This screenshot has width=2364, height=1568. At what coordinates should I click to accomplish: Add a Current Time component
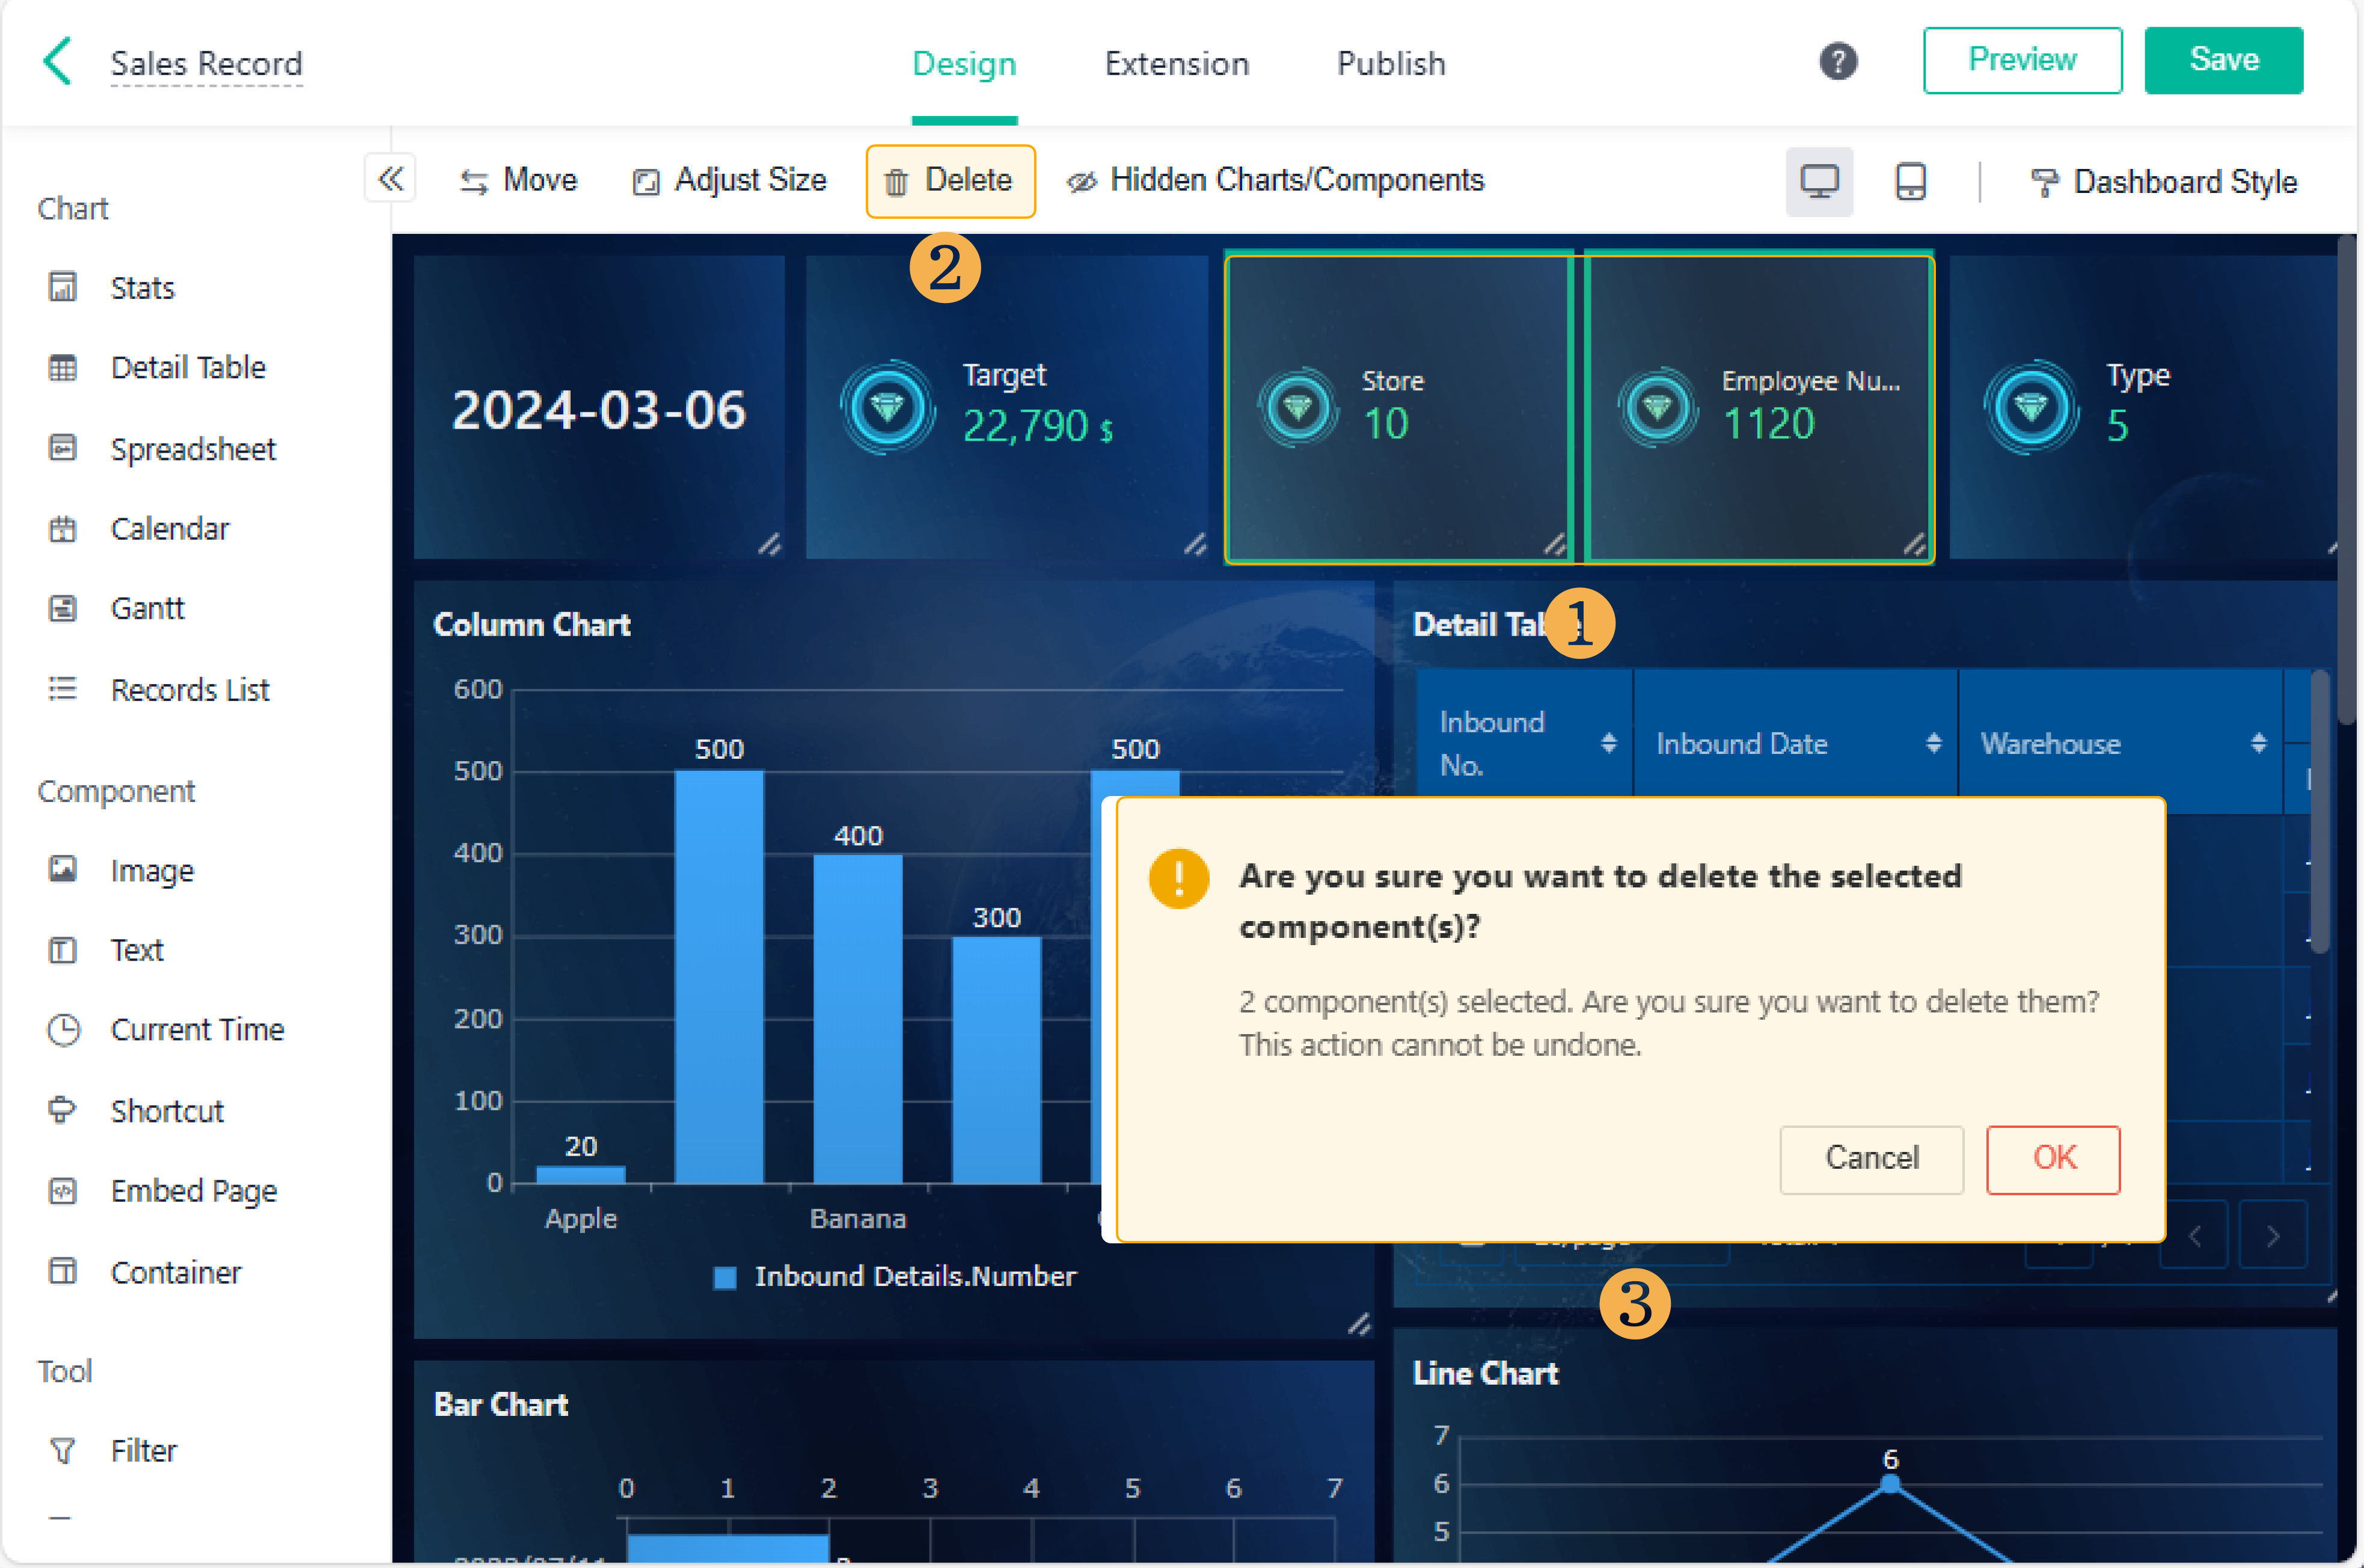(x=166, y=1030)
